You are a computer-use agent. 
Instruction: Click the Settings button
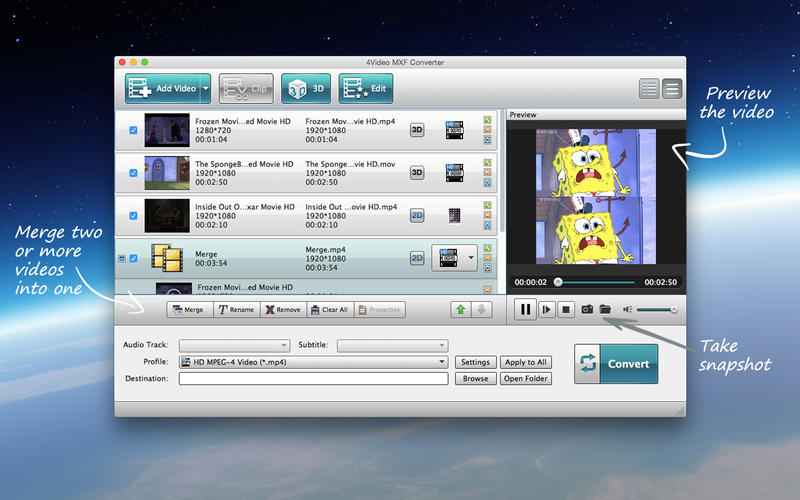[x=476, y=362]
